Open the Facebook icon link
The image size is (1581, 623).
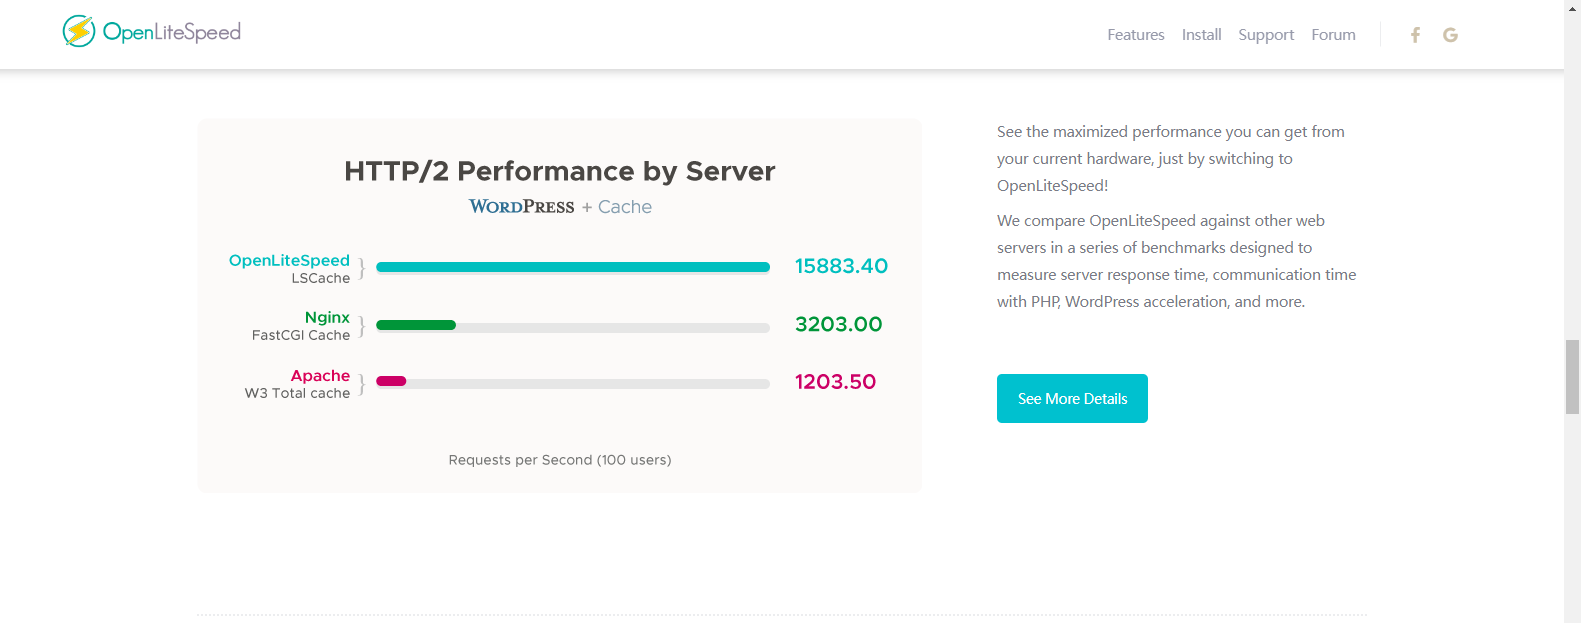tap(1415, 35)
